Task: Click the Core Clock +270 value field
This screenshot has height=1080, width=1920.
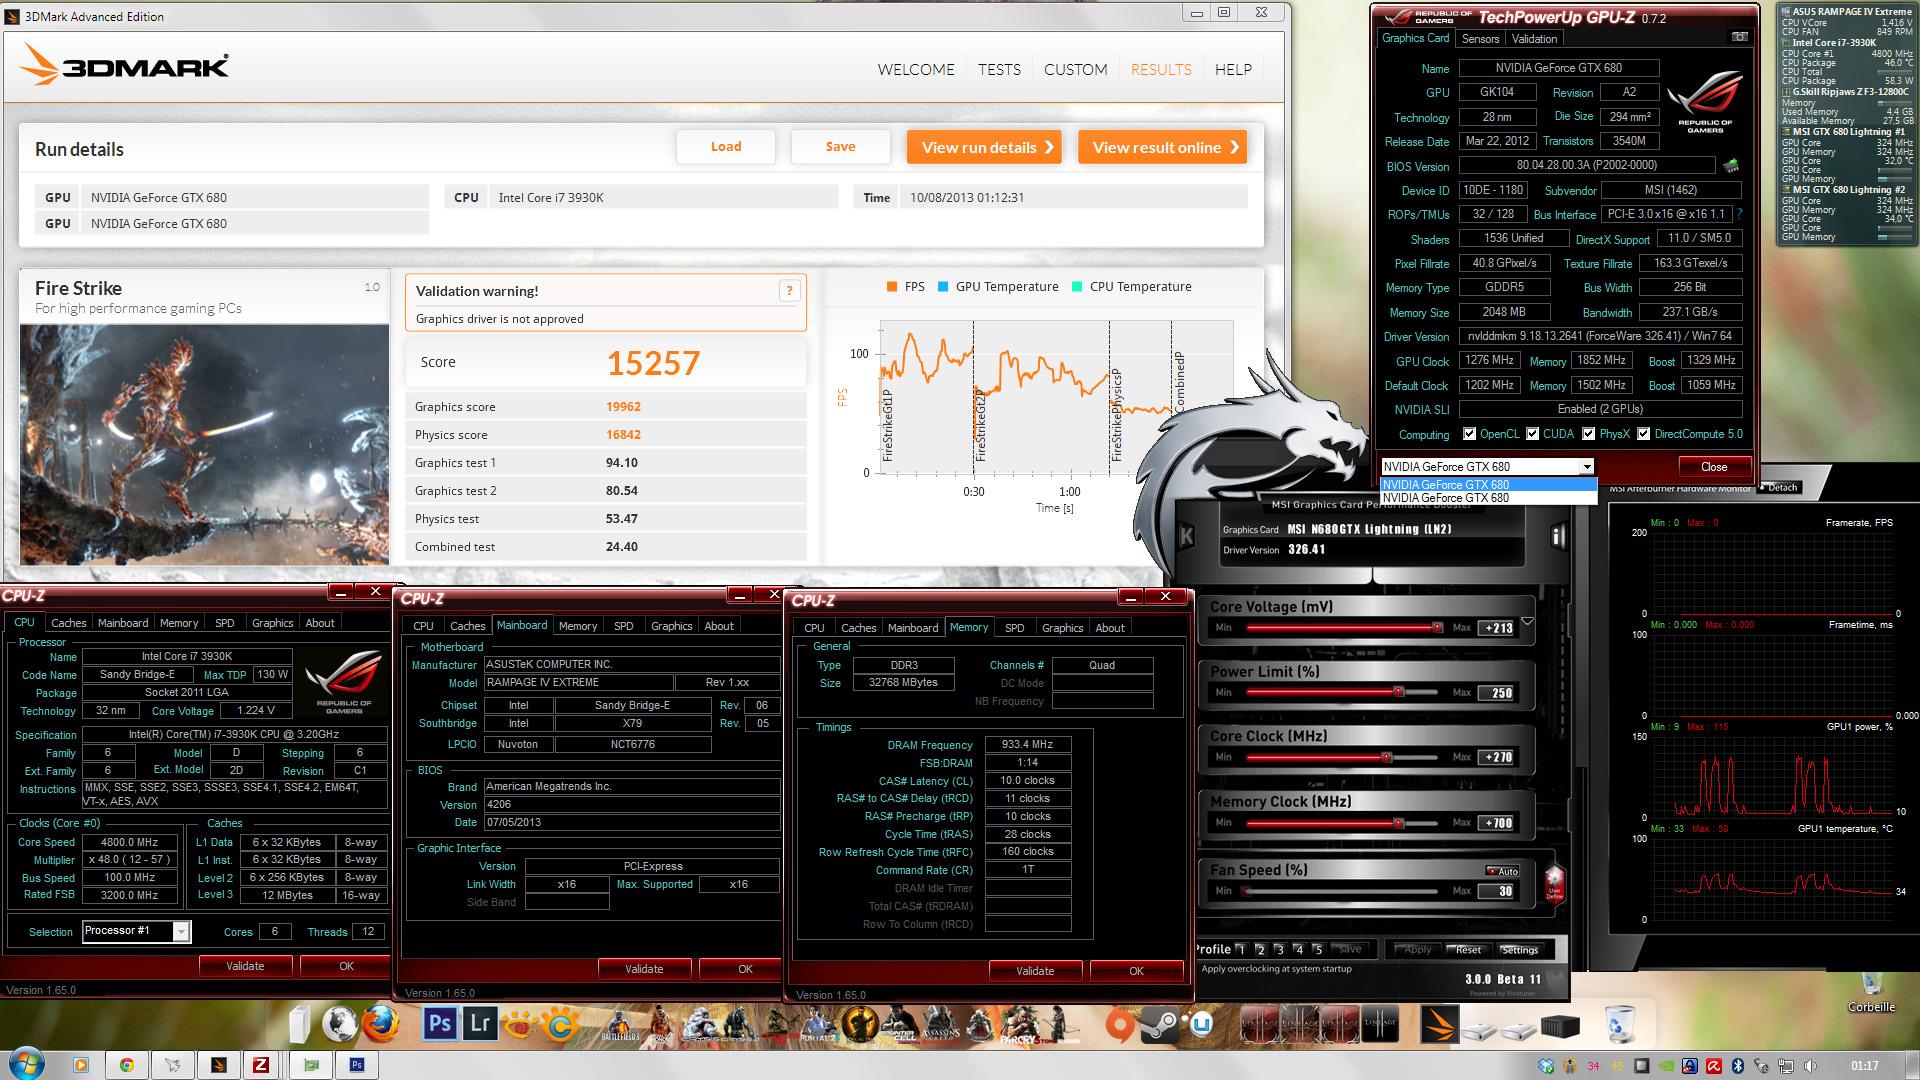Action: (1496, 757)
